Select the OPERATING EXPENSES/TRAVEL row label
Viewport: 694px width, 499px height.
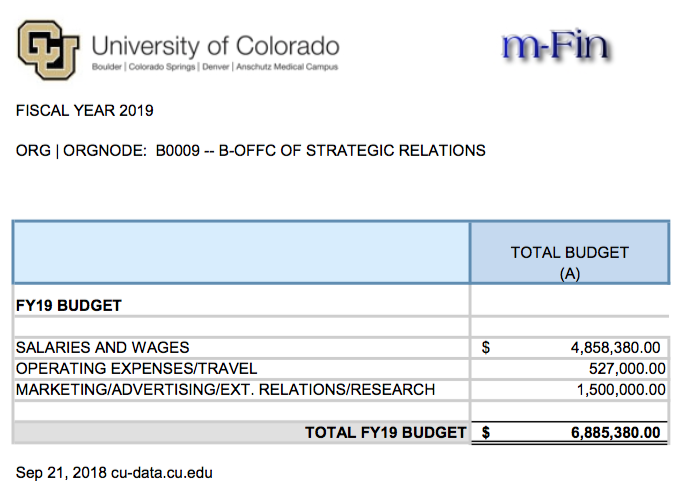pyautogui.click(x=136, y=368)
